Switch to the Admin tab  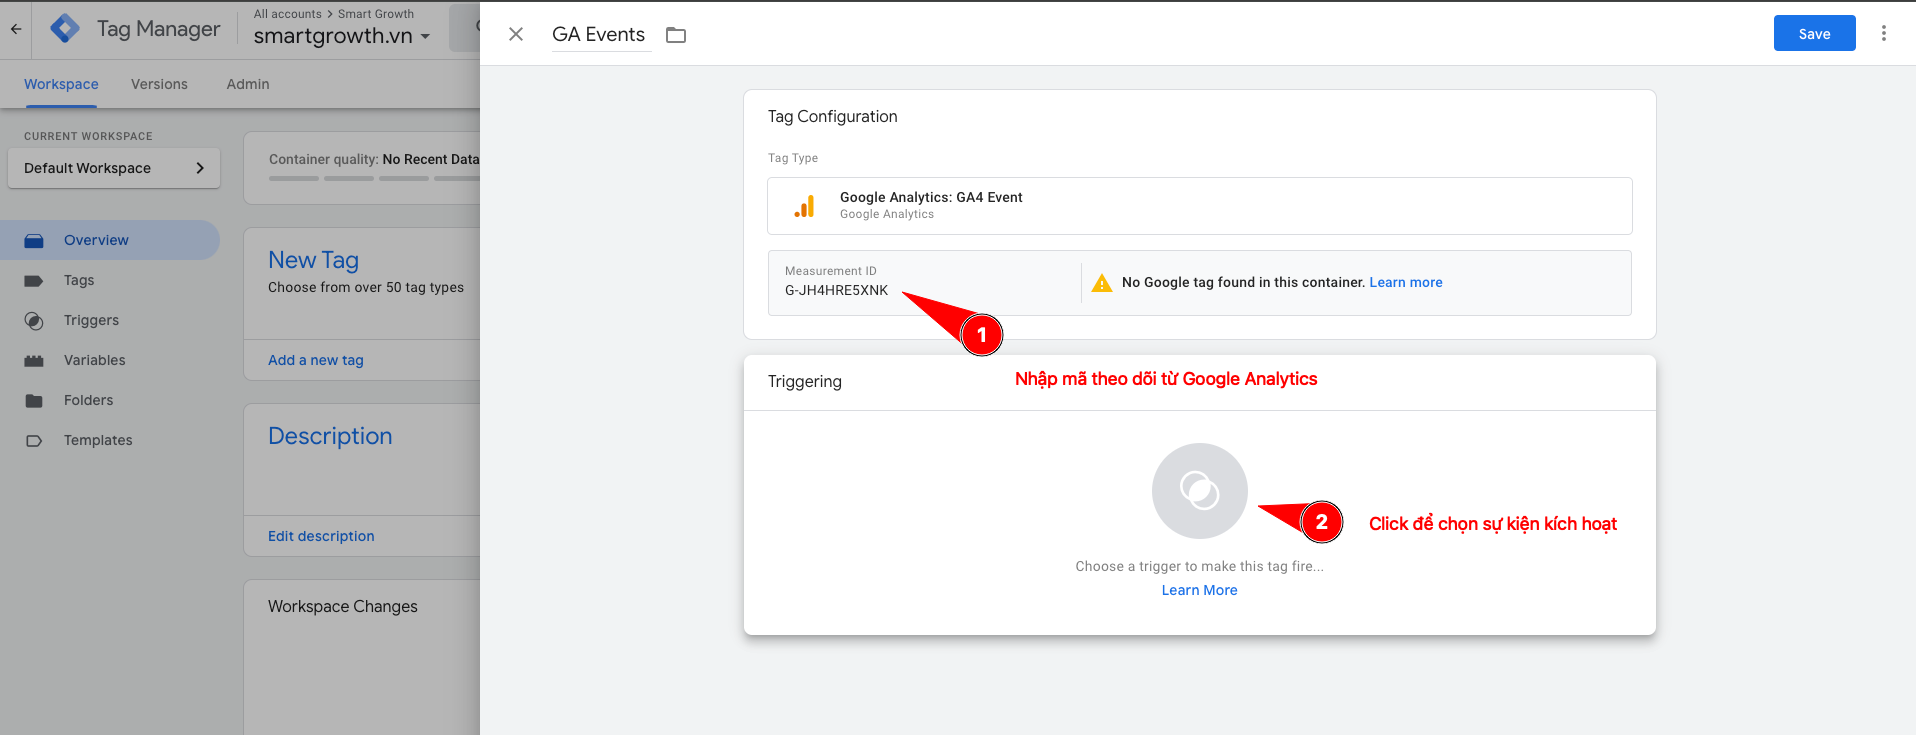pyautogui.click(x=248, y=84)
